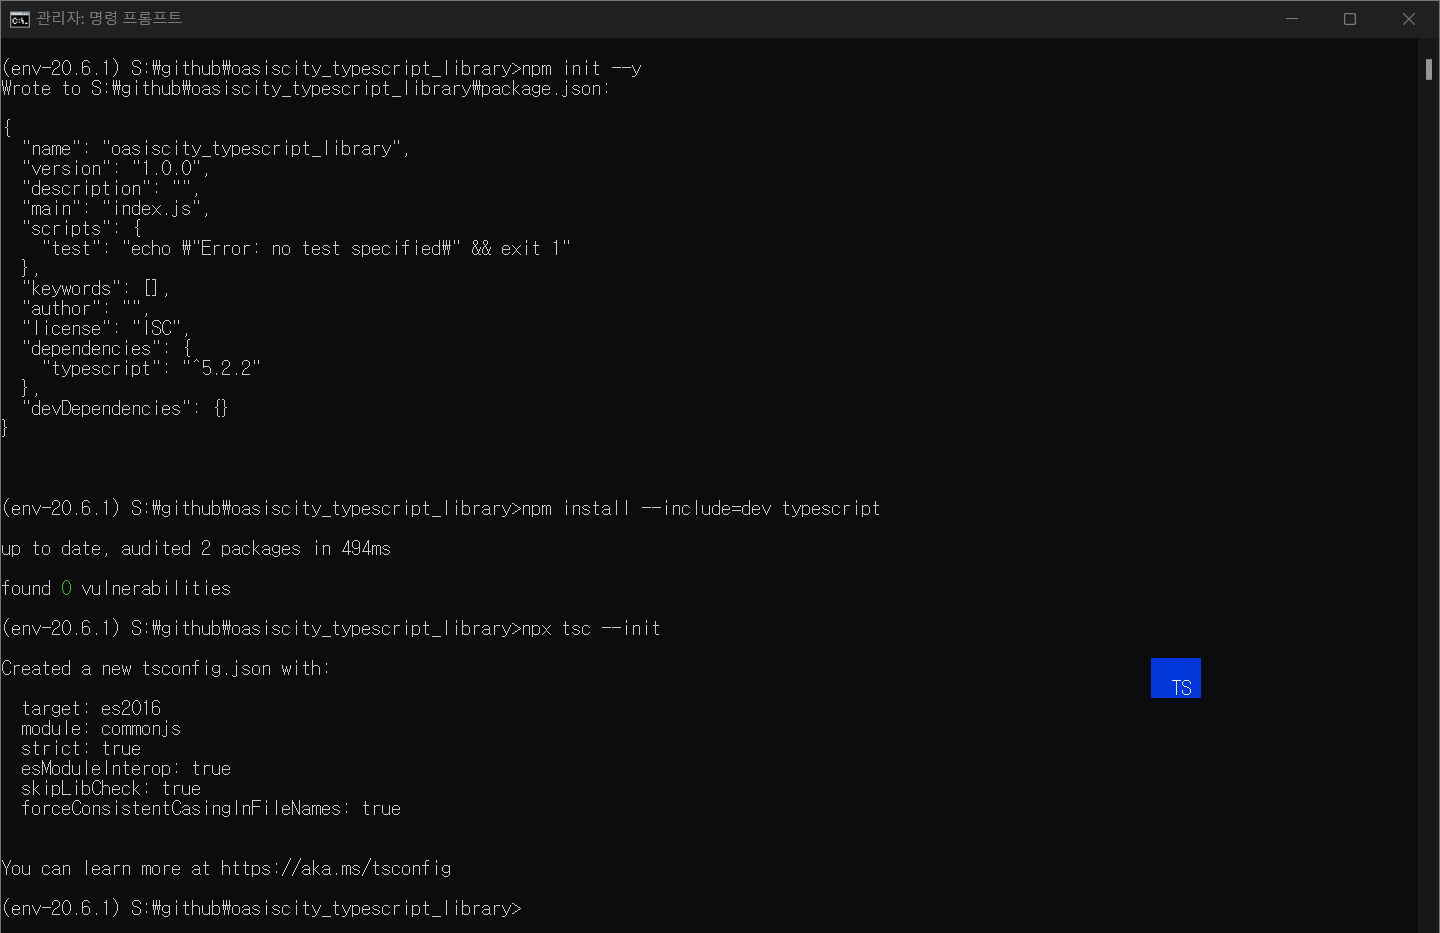Click the '"keywords": []' line

[96, 288]
